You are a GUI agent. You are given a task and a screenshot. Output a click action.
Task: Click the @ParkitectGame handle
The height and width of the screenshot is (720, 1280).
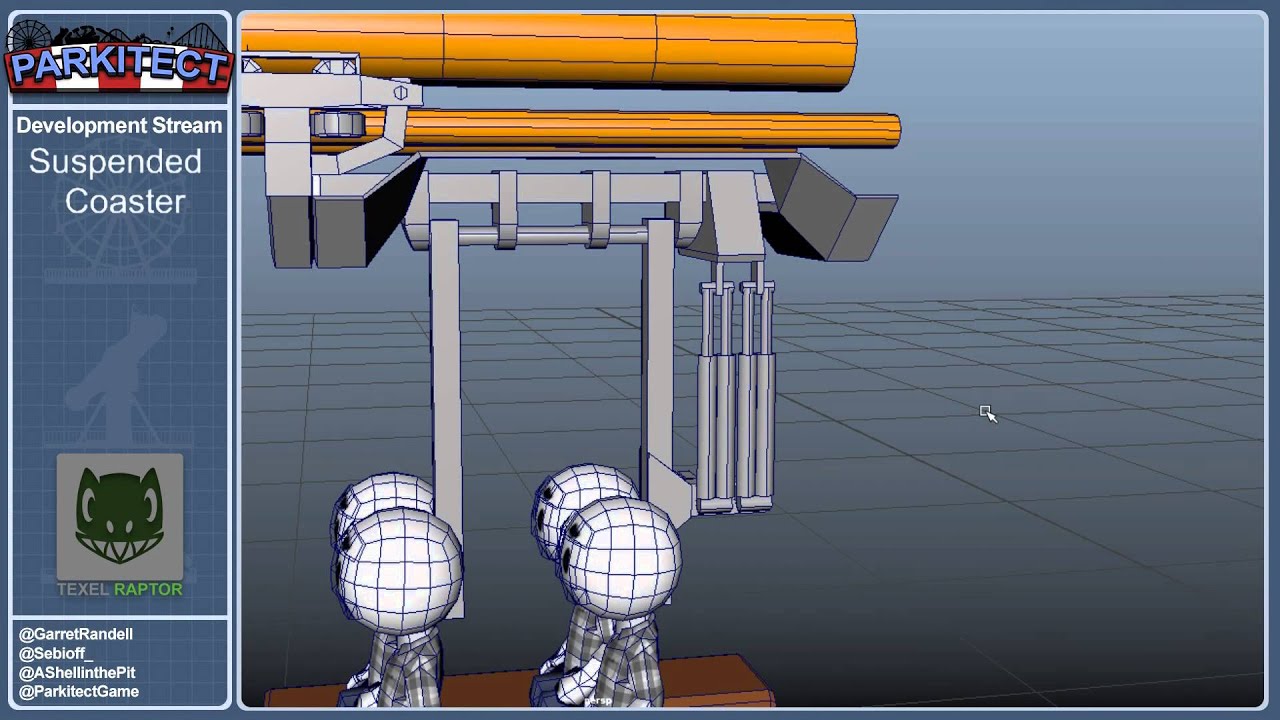[79, 691]
